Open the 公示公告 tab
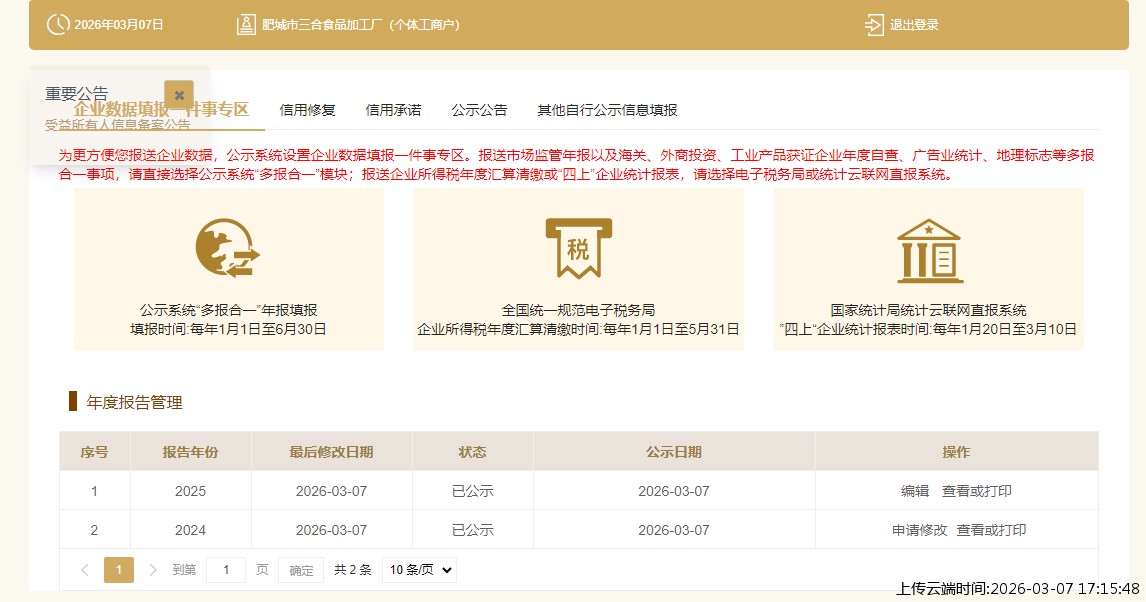 click(479, 110)
